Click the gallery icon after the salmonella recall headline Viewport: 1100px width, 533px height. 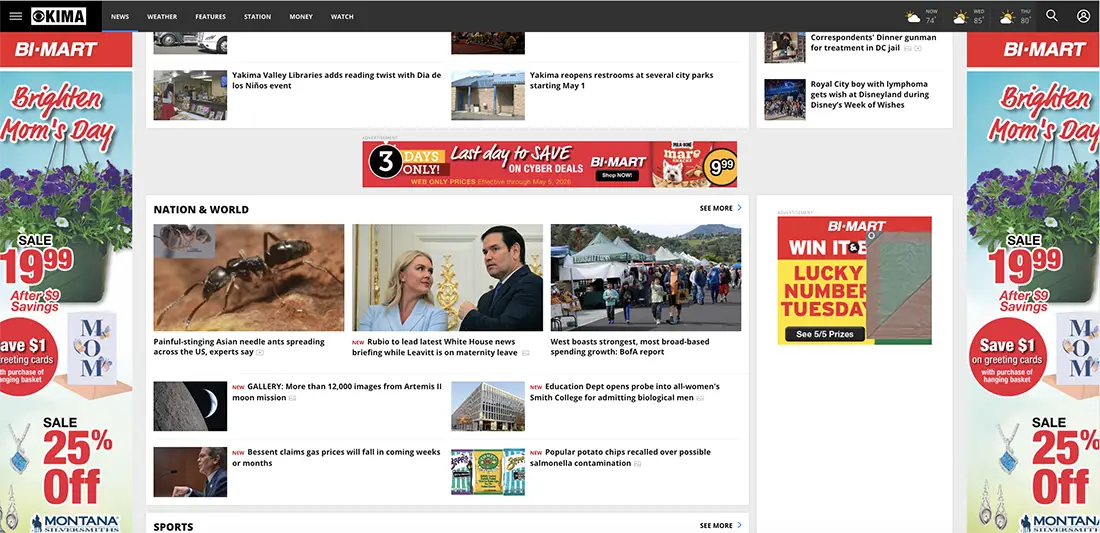[638, 464]
